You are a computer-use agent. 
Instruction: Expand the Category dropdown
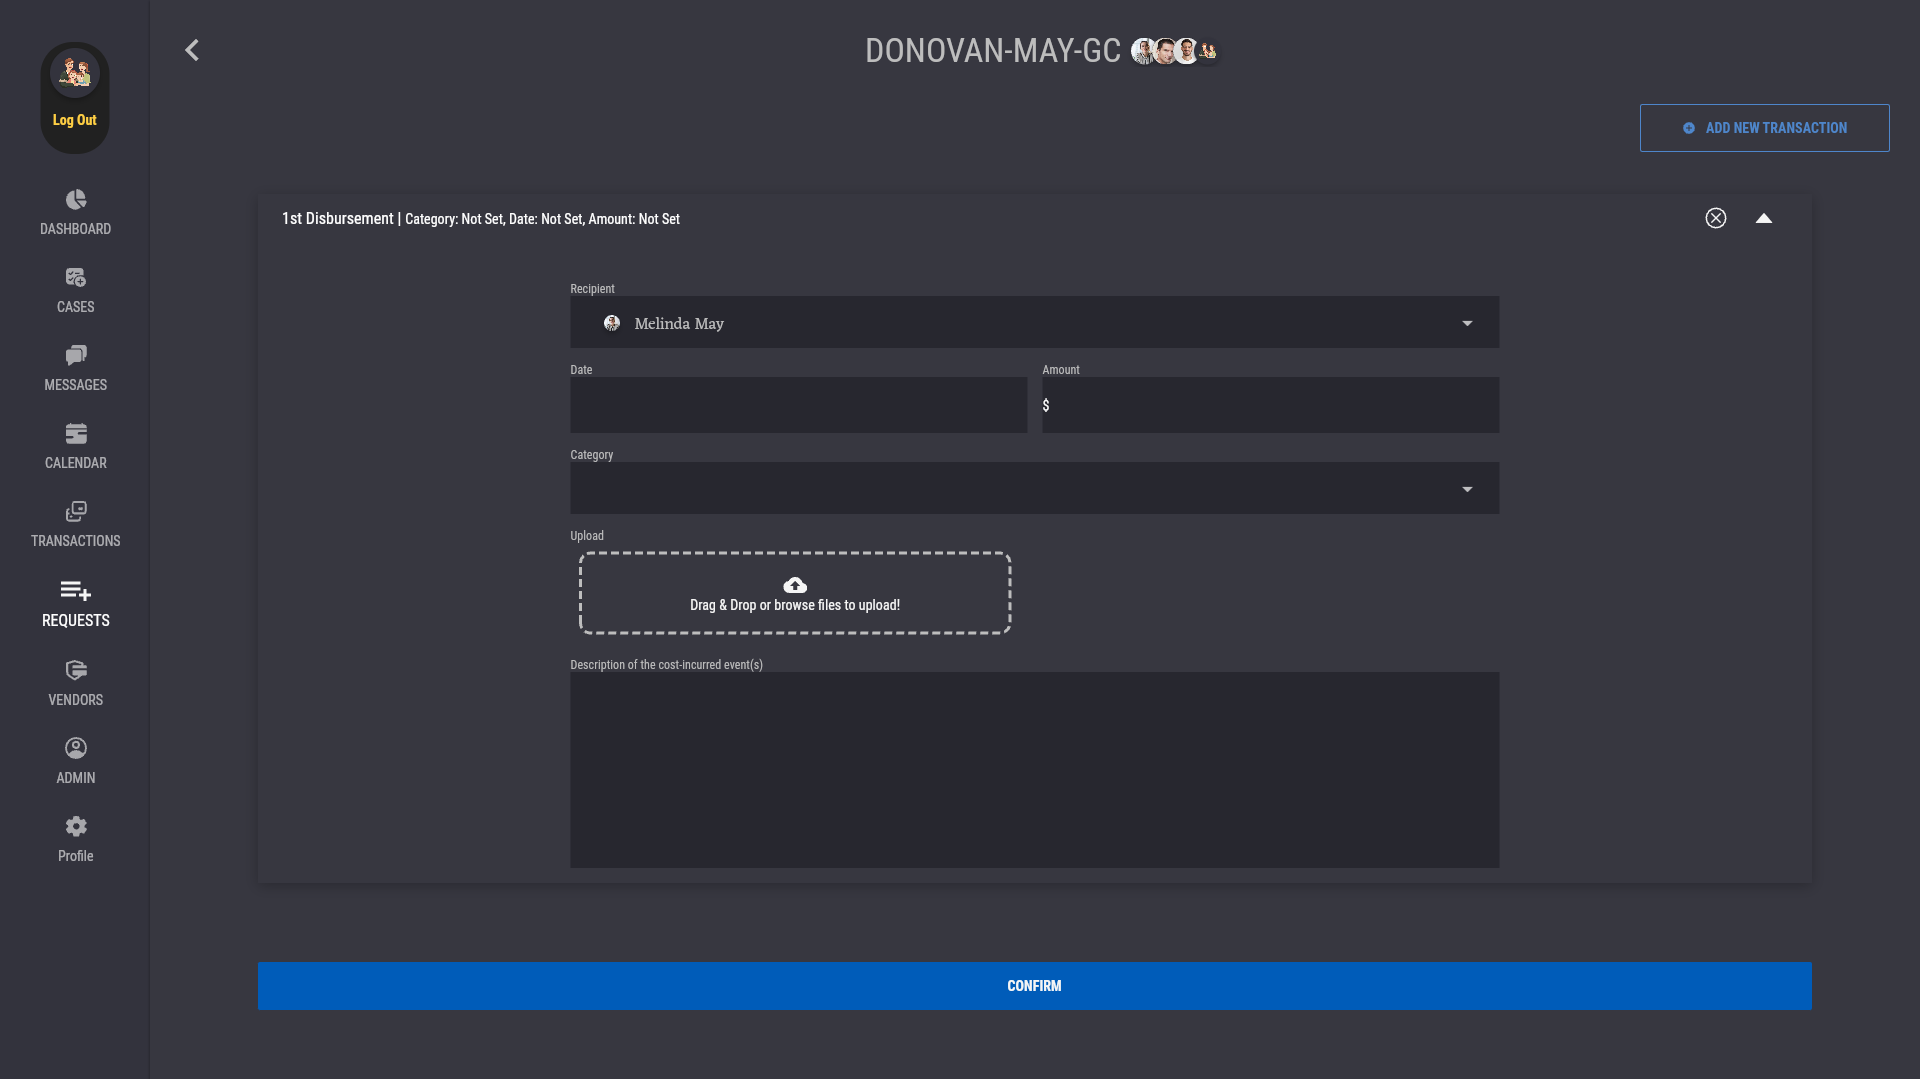pos(1034,489)
